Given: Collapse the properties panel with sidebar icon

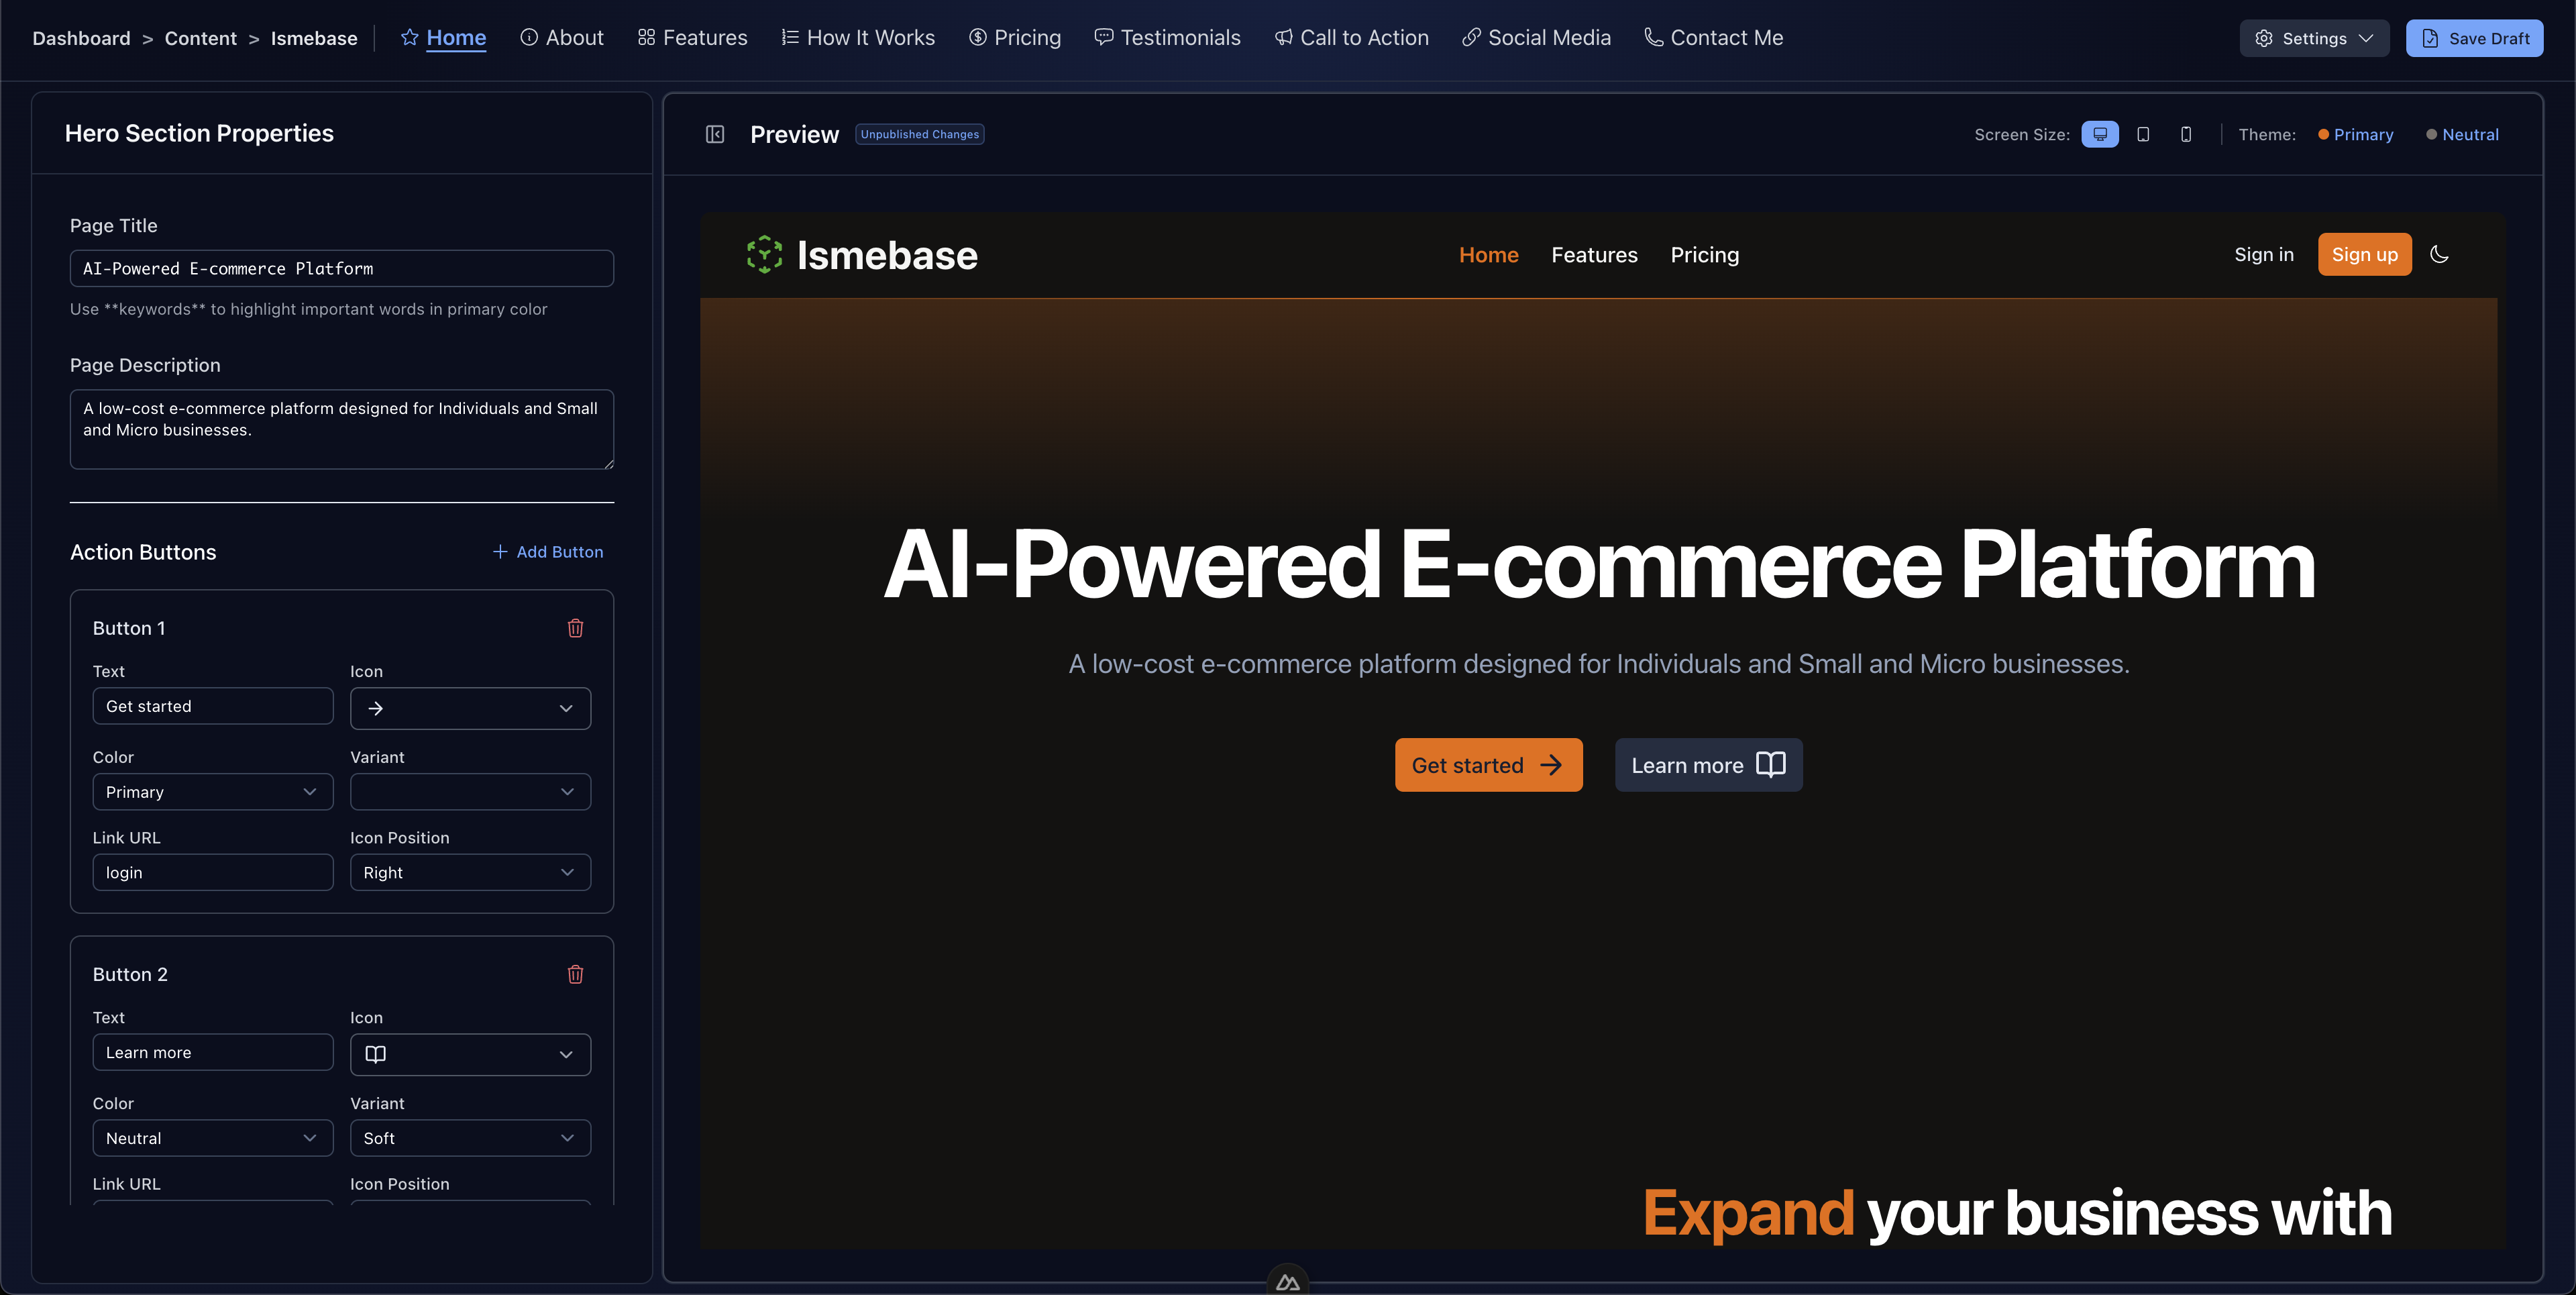Looking at the screenshot, I should click(x=714, y=134).
